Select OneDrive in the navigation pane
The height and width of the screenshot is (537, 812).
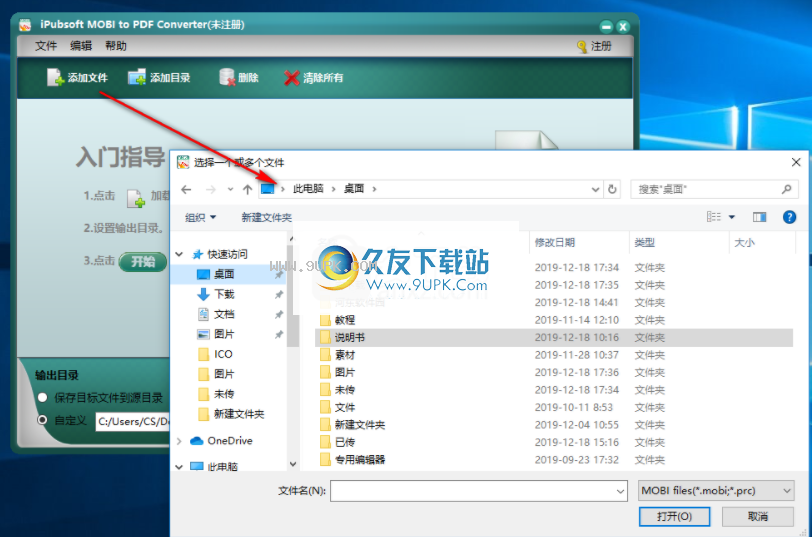click(x=230, y=441)
